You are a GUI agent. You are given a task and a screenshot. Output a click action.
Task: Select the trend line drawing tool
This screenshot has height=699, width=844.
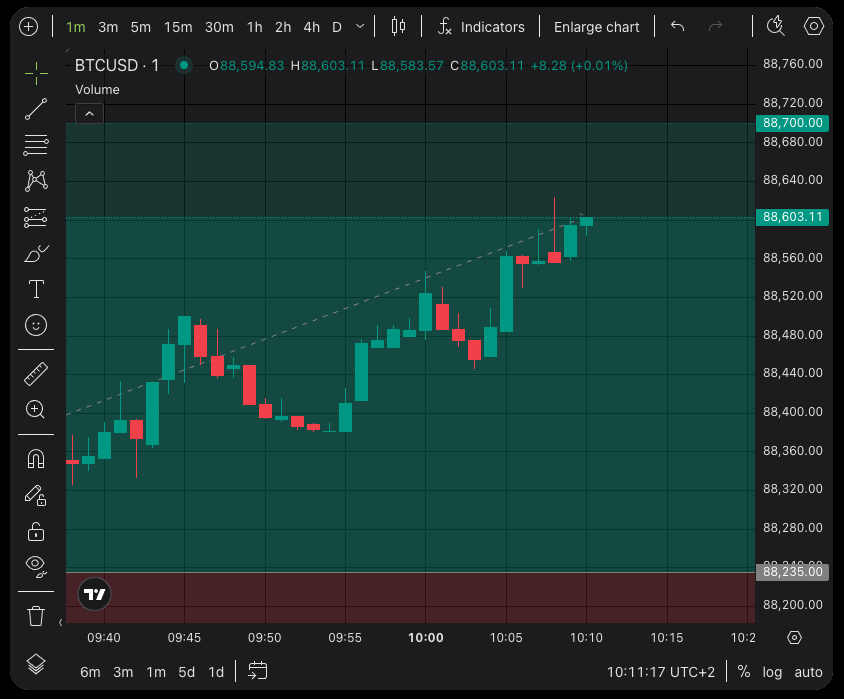coord(36,109)
